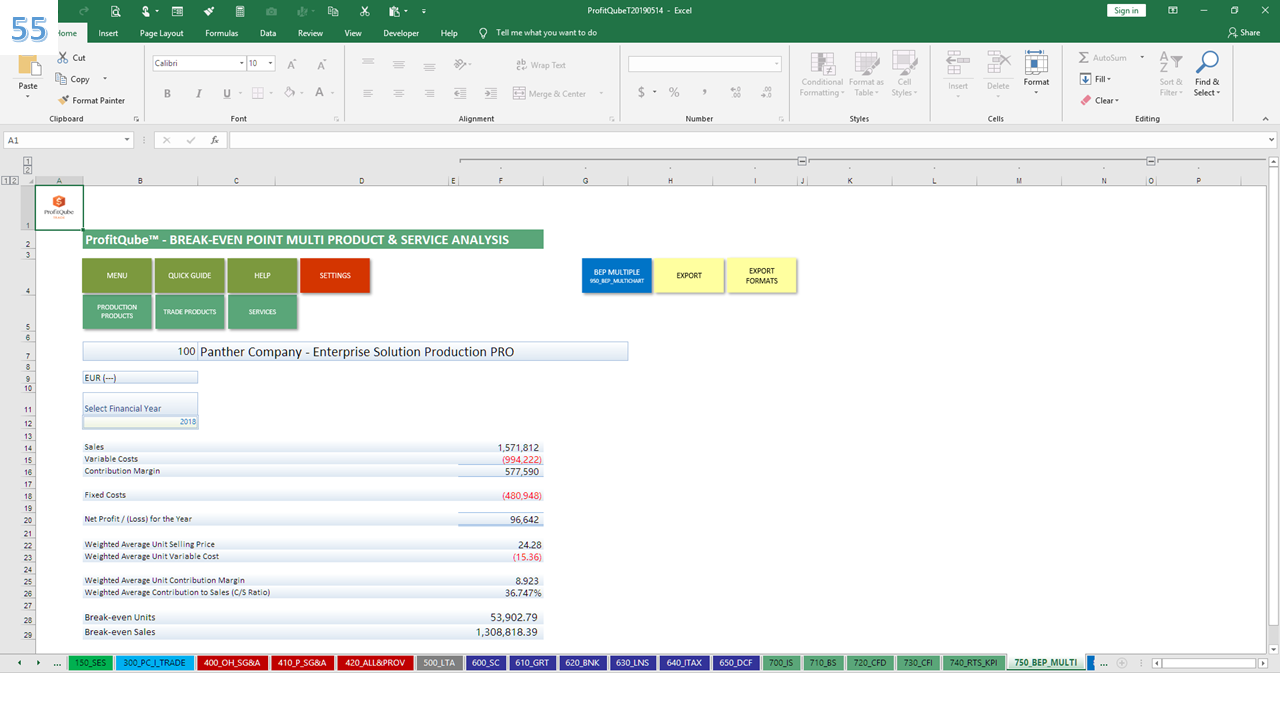This screenshot has height=720, width=1280.
Task: Click the Share button
Action: tap(1245, 33)
